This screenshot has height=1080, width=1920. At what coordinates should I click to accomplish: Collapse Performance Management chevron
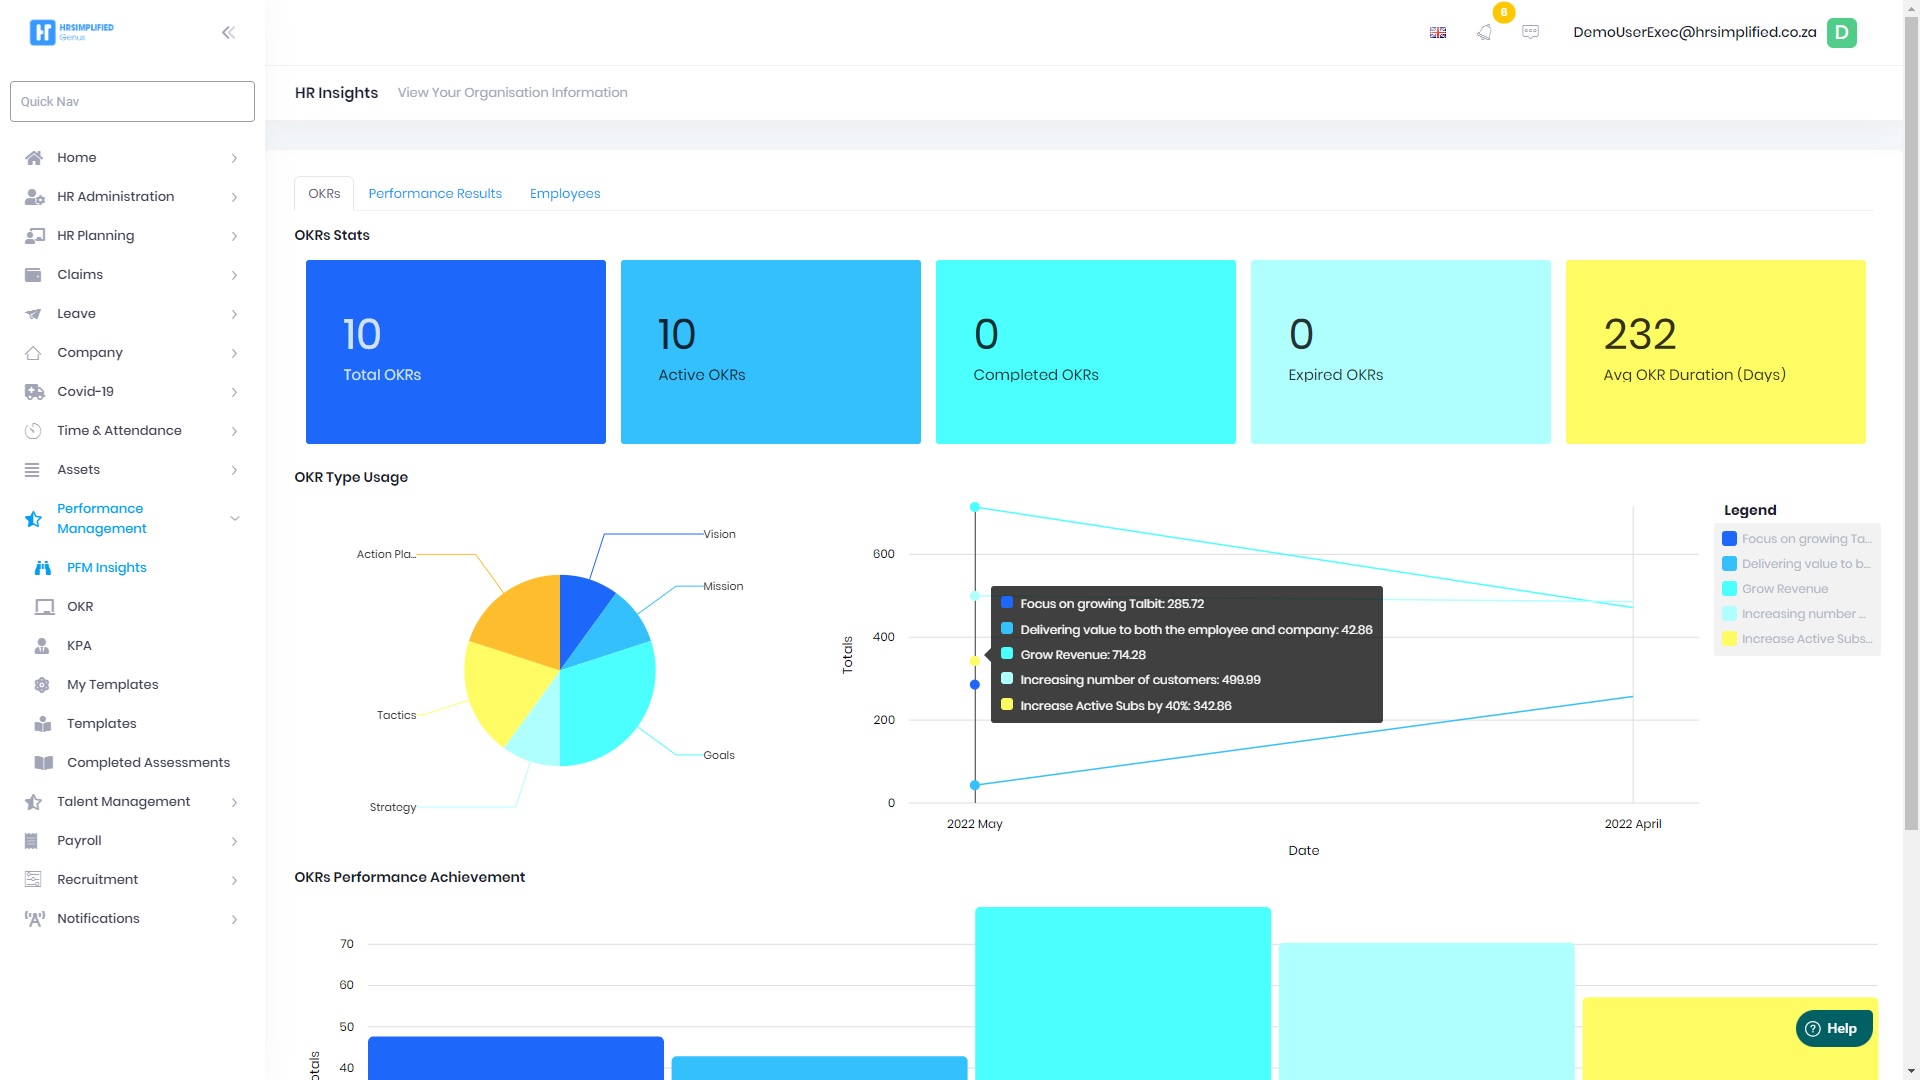pyautogui.click(x=235, y=518)
